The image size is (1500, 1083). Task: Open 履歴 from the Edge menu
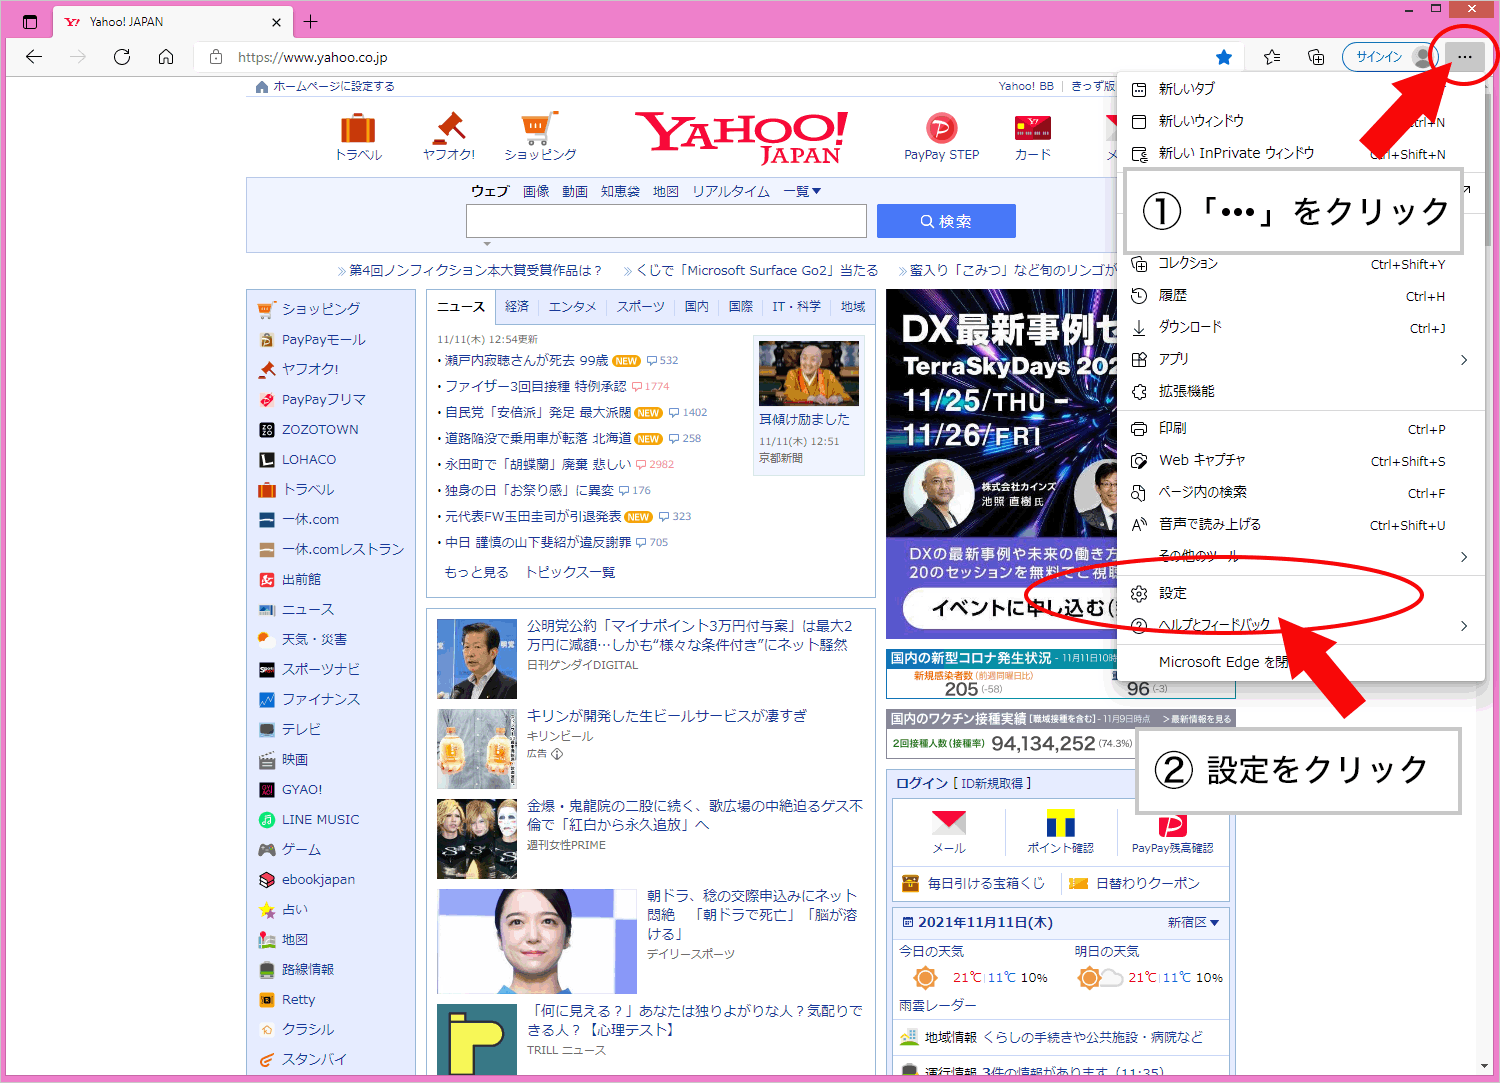coord(1300,296)
